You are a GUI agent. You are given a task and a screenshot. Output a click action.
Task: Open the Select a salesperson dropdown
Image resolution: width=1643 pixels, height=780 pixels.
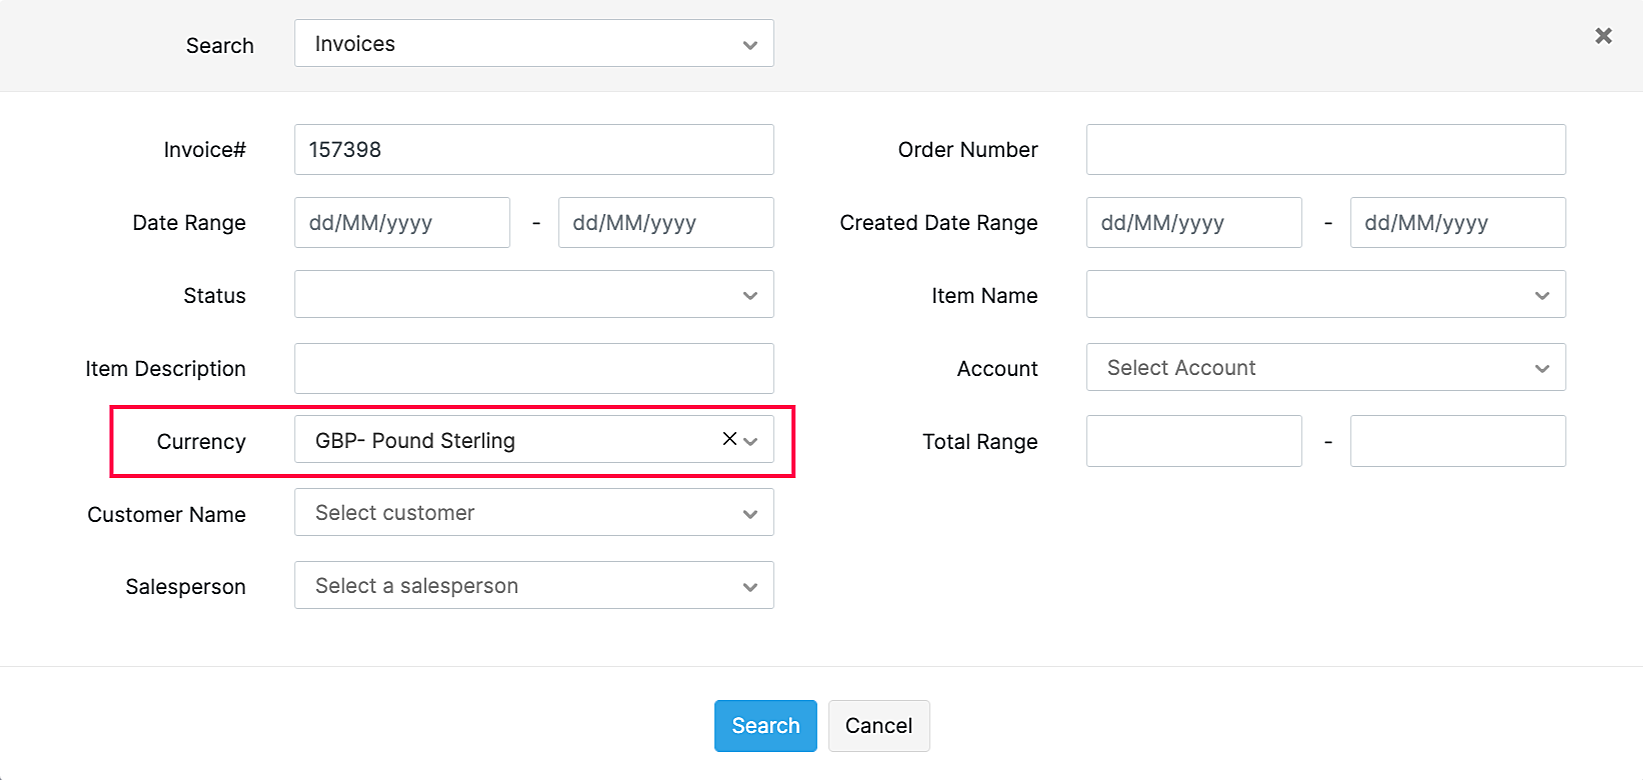click(533, 586)
